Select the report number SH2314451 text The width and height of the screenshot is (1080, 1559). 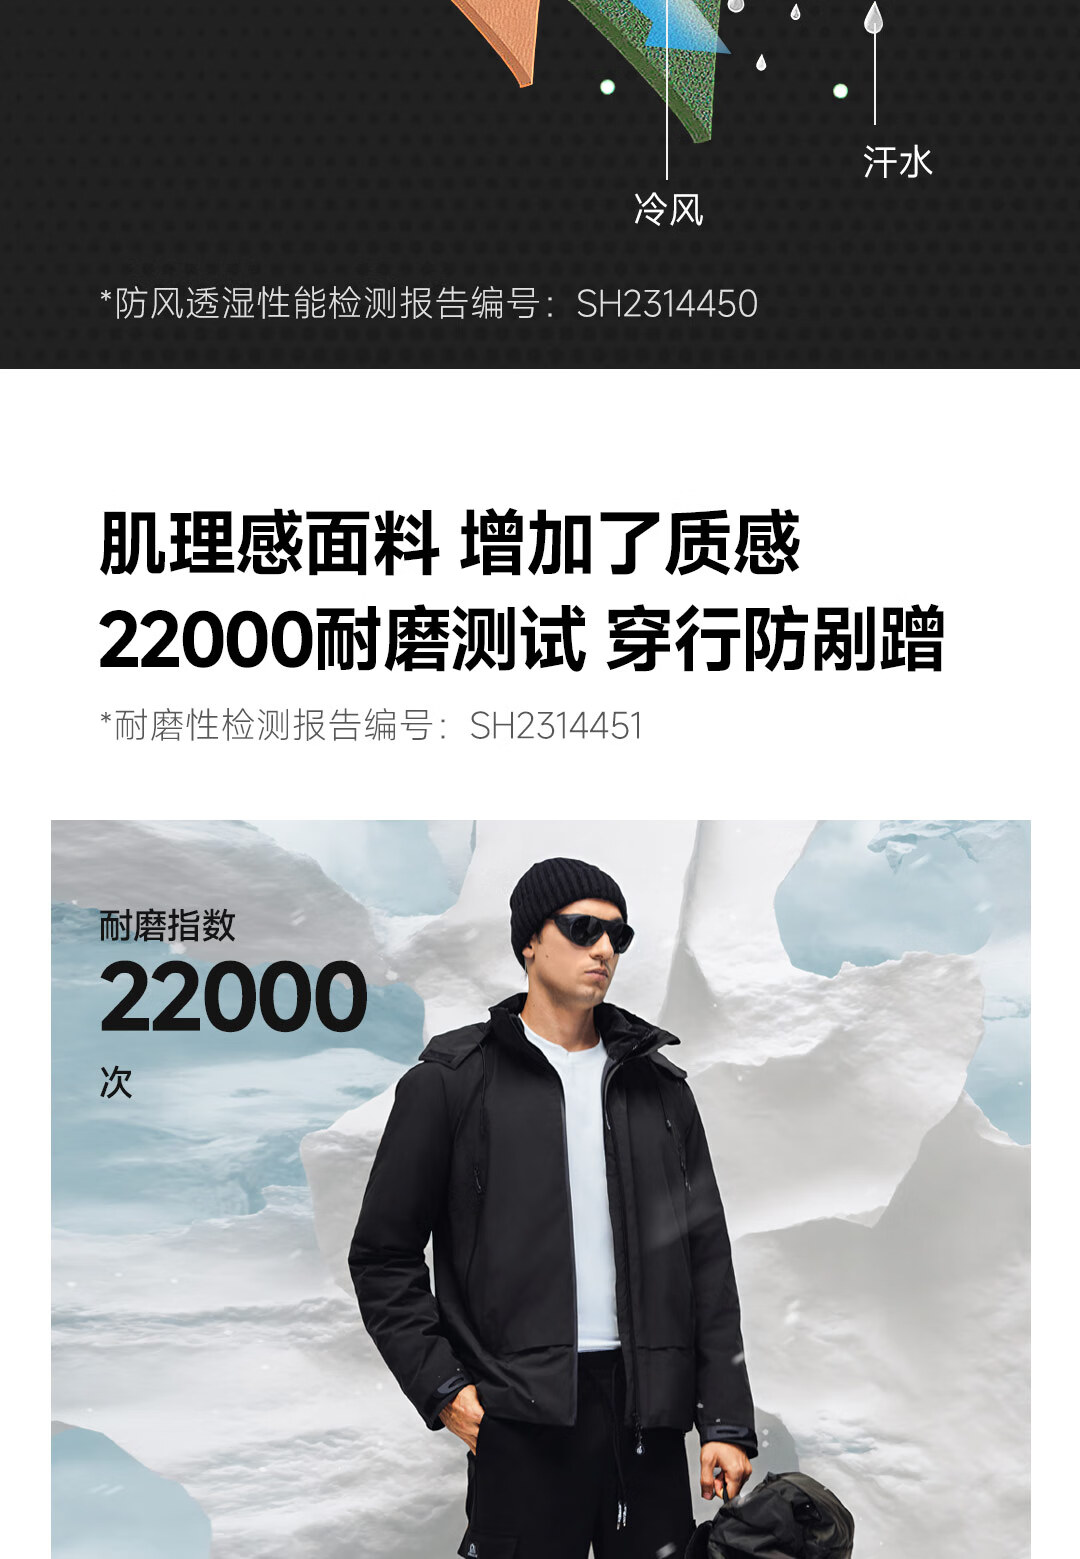(556, 725)
